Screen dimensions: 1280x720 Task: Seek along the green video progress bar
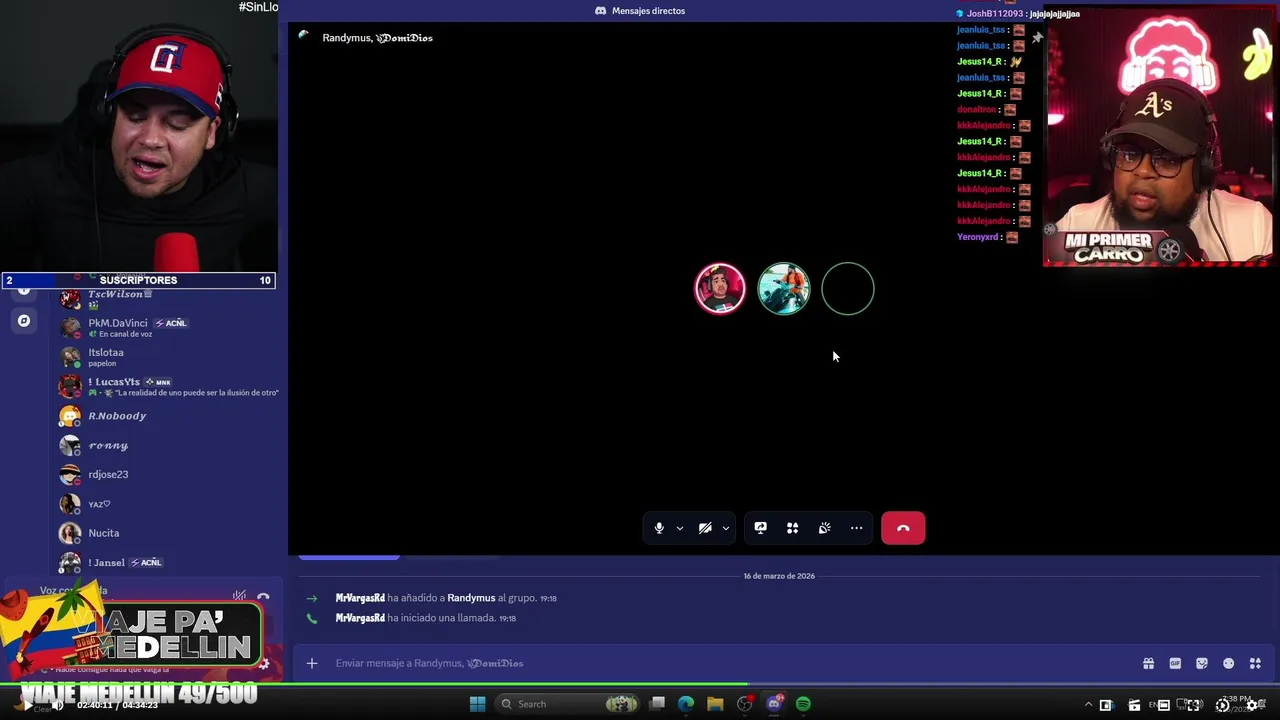(x=640, y=684)
